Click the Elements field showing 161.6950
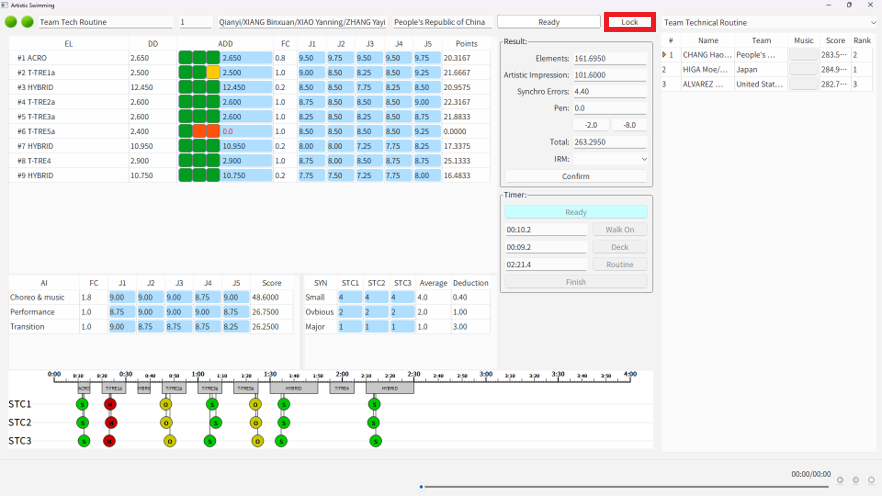The height and width of the screenshot is (496, 882). coord(610,58)
